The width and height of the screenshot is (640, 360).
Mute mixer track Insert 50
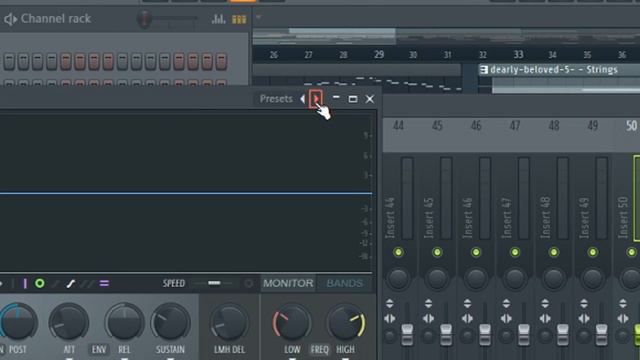pos(631,252)
